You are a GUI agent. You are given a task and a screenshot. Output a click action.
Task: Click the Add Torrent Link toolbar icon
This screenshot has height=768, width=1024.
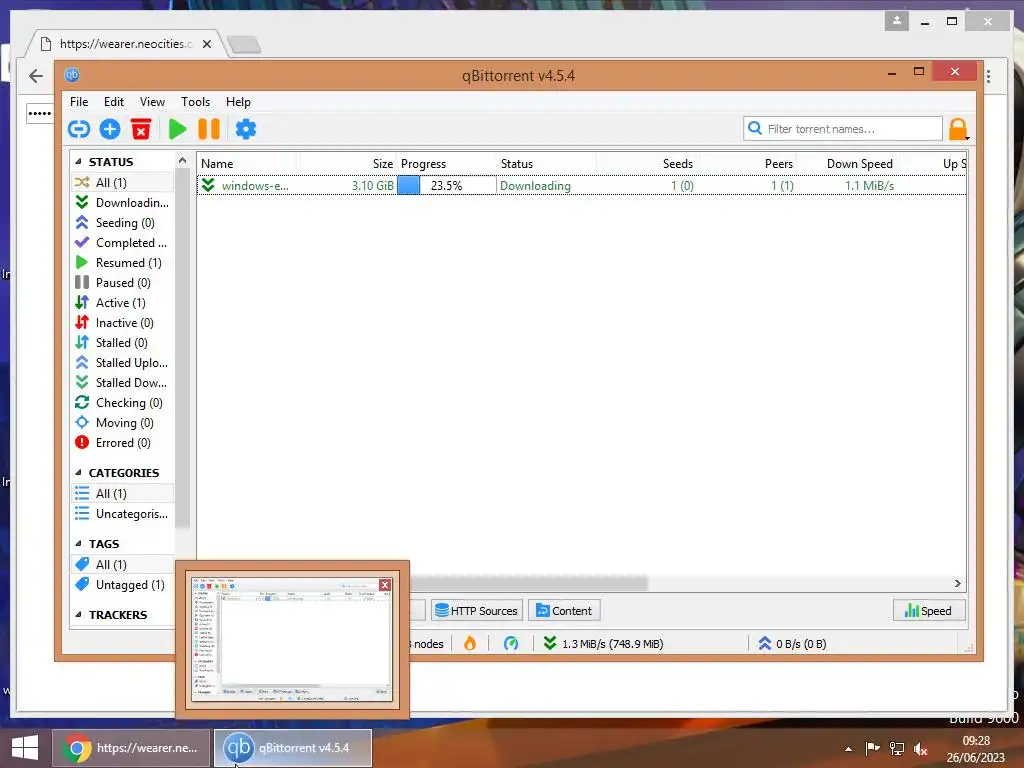pyautogui.click(x=79, y=129)
